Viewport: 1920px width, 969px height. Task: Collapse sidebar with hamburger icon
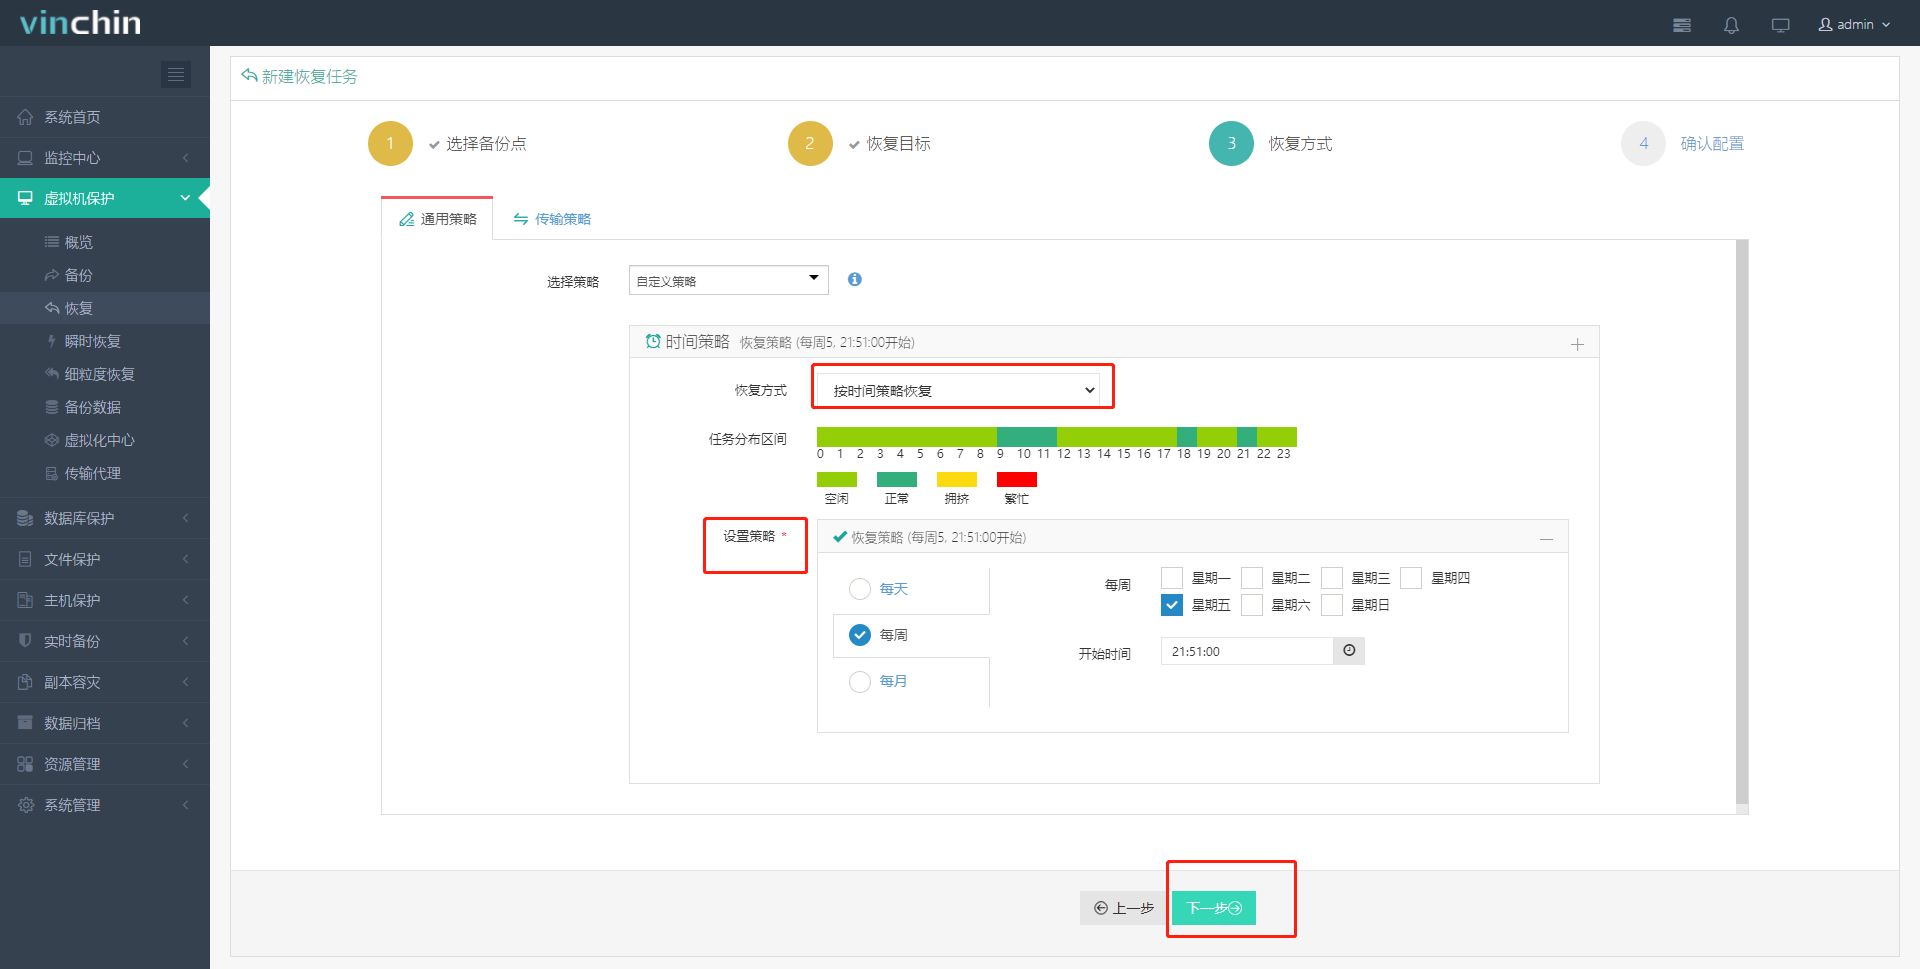pyautogui.click(x=176, y=74)
